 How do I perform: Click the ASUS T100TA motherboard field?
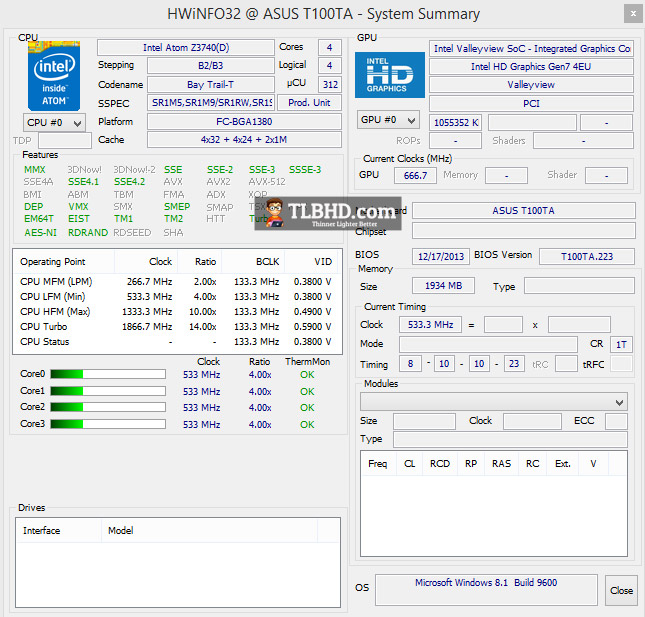point(524,211)
